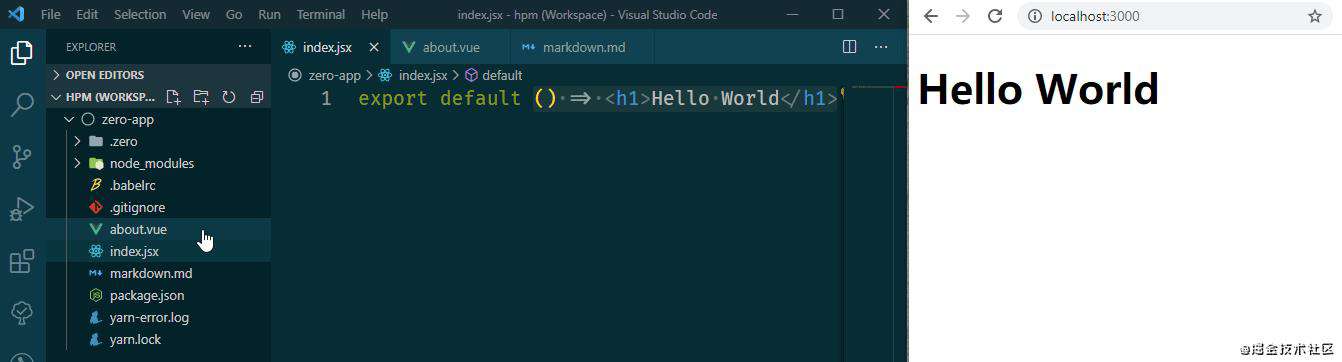Select index.jsx in the file tree
The image size is (1342, 362).
pos(158,251)
